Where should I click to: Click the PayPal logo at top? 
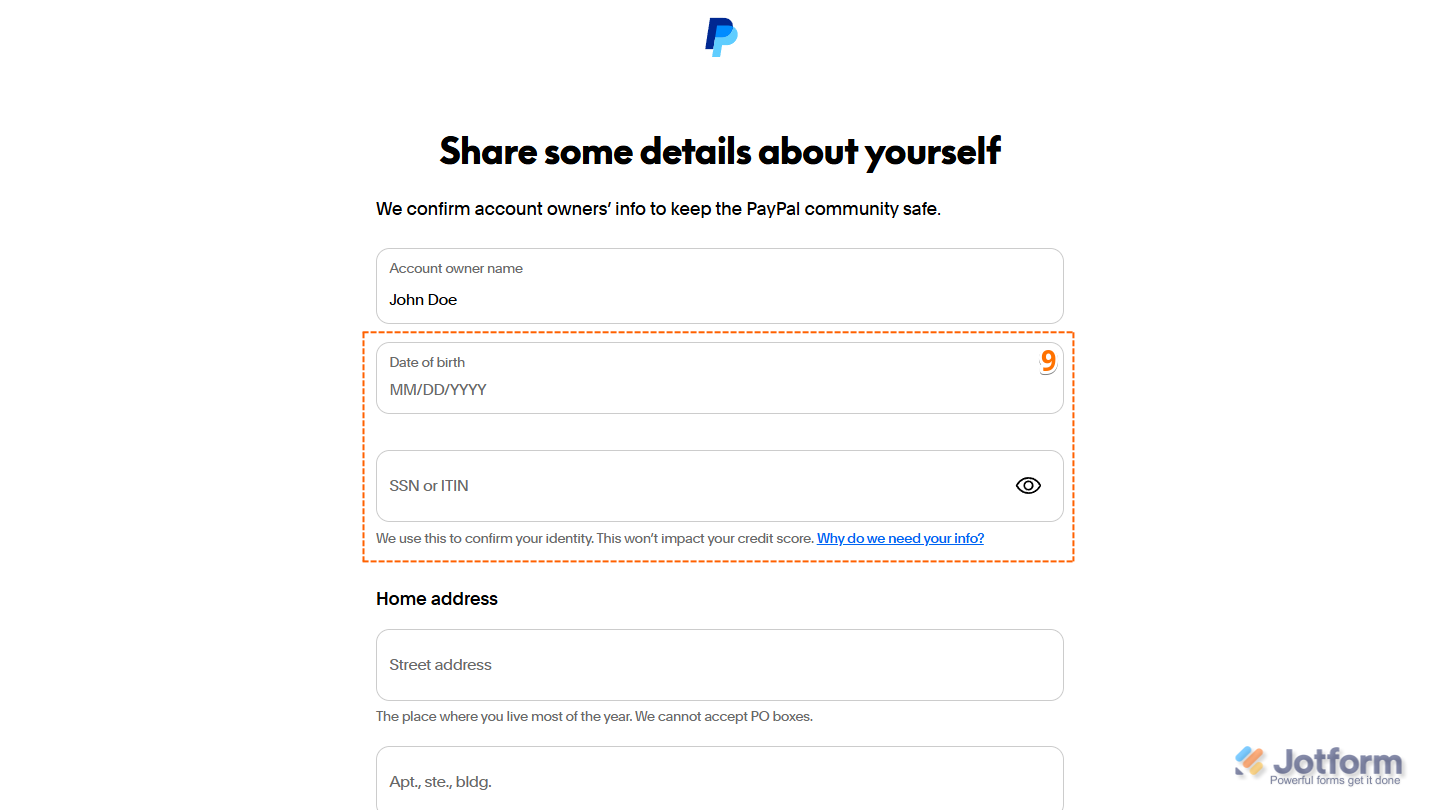point(719,37)
